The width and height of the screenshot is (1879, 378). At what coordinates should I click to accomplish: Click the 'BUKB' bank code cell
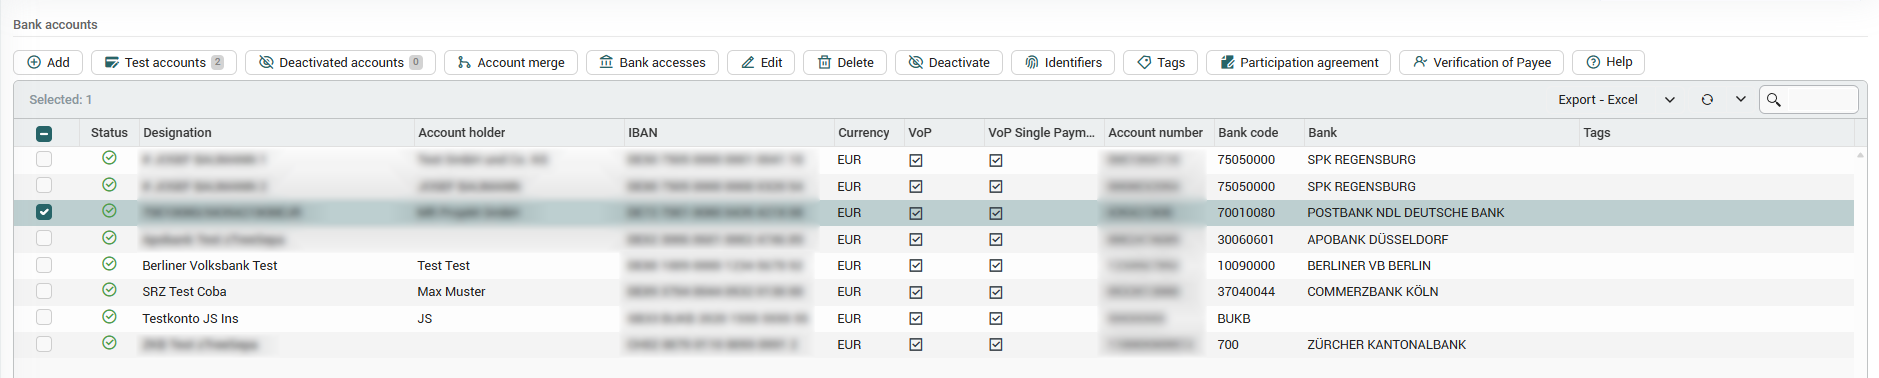(1234, 318)
